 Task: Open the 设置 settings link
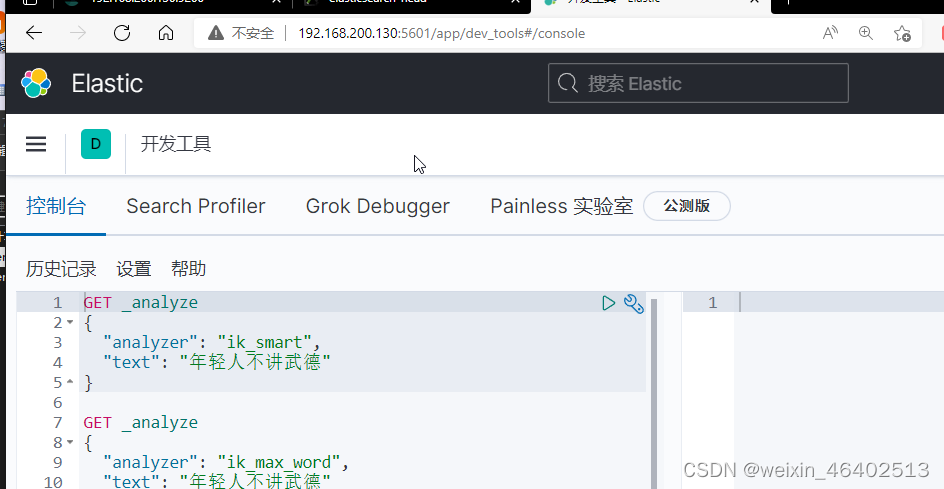pos(134,269)
